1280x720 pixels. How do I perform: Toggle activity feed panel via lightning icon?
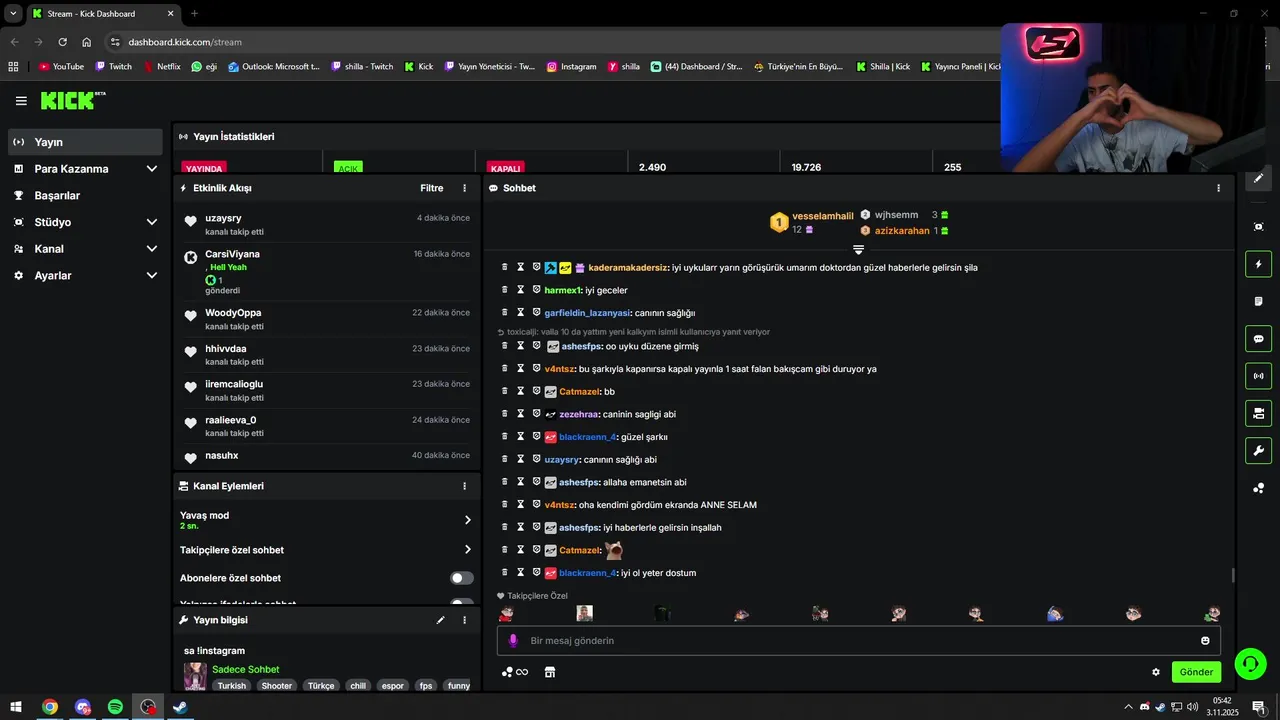[1259, 264]
